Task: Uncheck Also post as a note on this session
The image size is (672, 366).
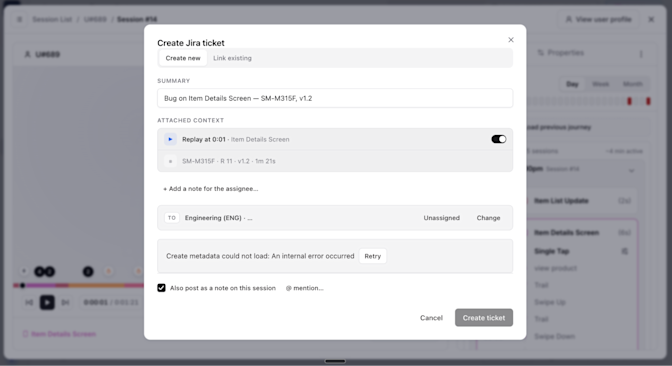Action: coord(161,288)
